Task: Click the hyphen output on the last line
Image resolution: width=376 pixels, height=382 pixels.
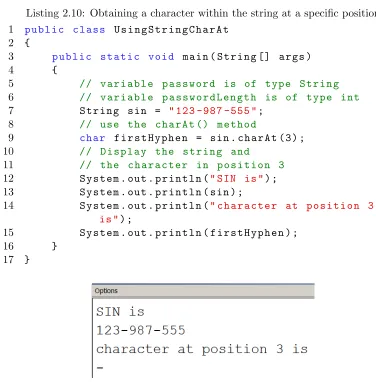Action: coord(100,368)
